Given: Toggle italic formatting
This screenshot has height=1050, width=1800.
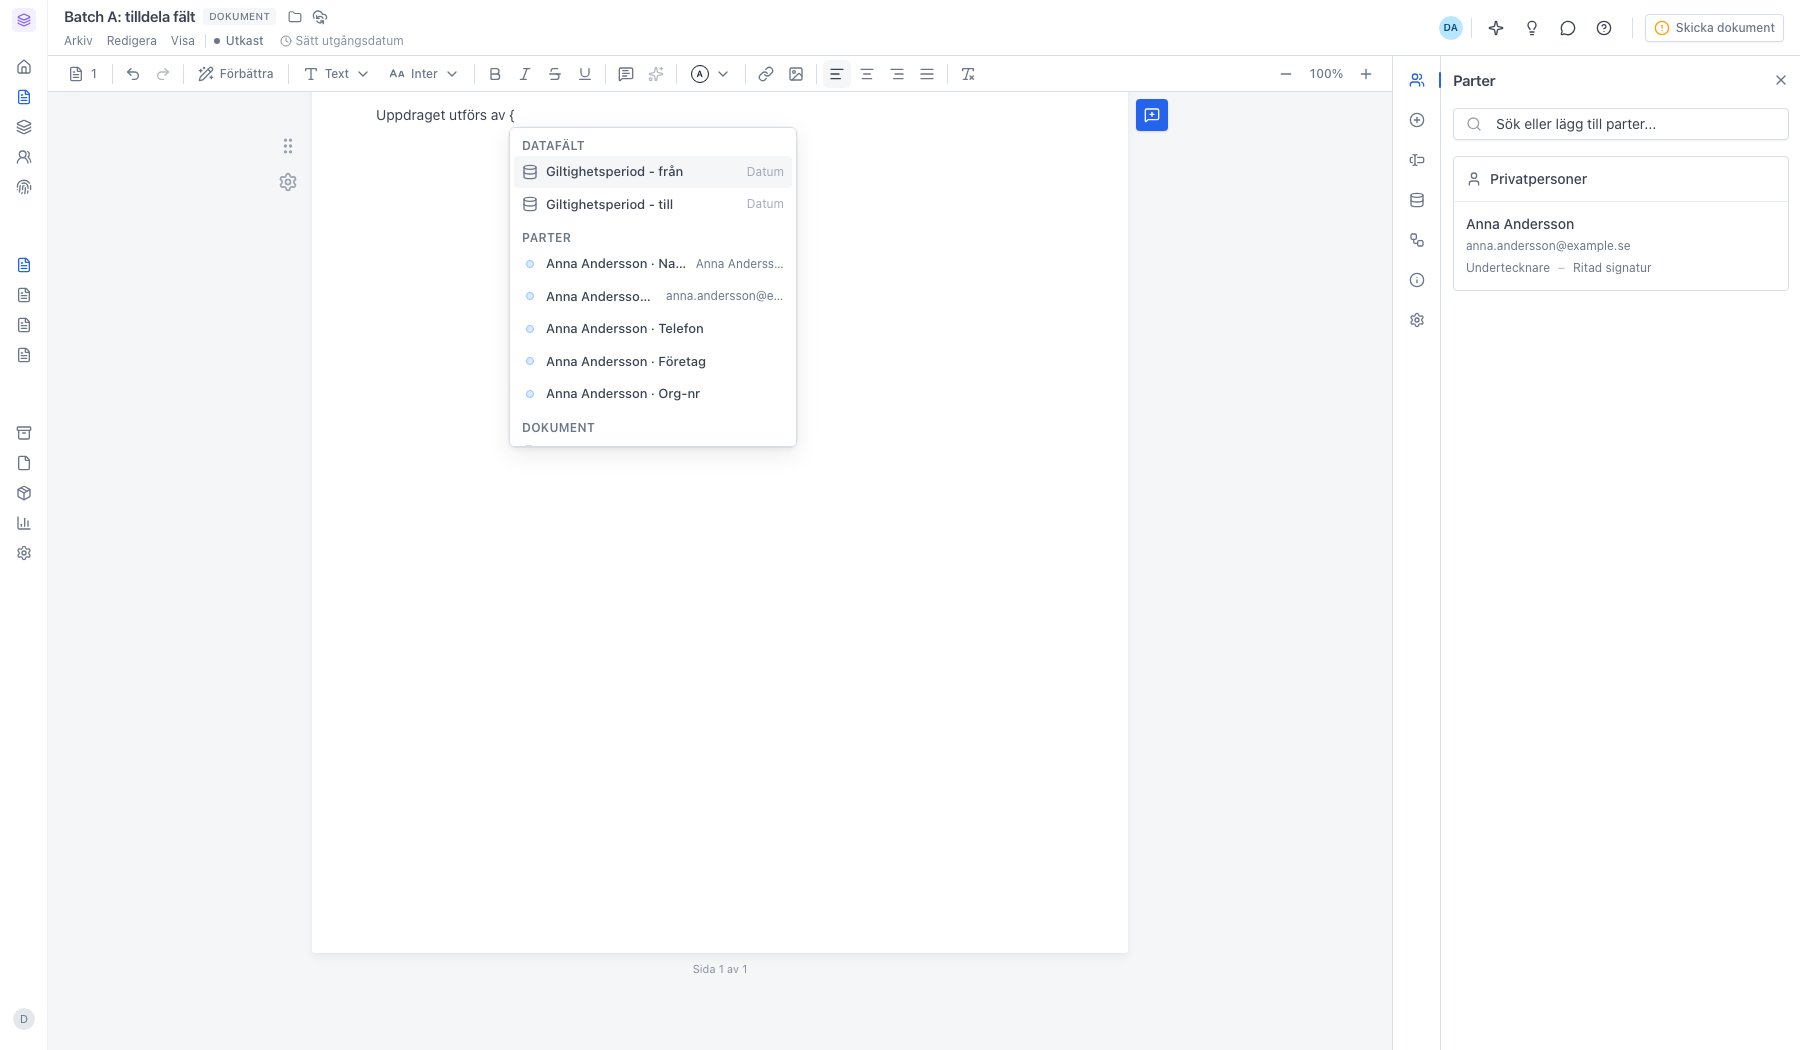Looking at the screenshot, I should pyautogui.click(x=525, y=74).
